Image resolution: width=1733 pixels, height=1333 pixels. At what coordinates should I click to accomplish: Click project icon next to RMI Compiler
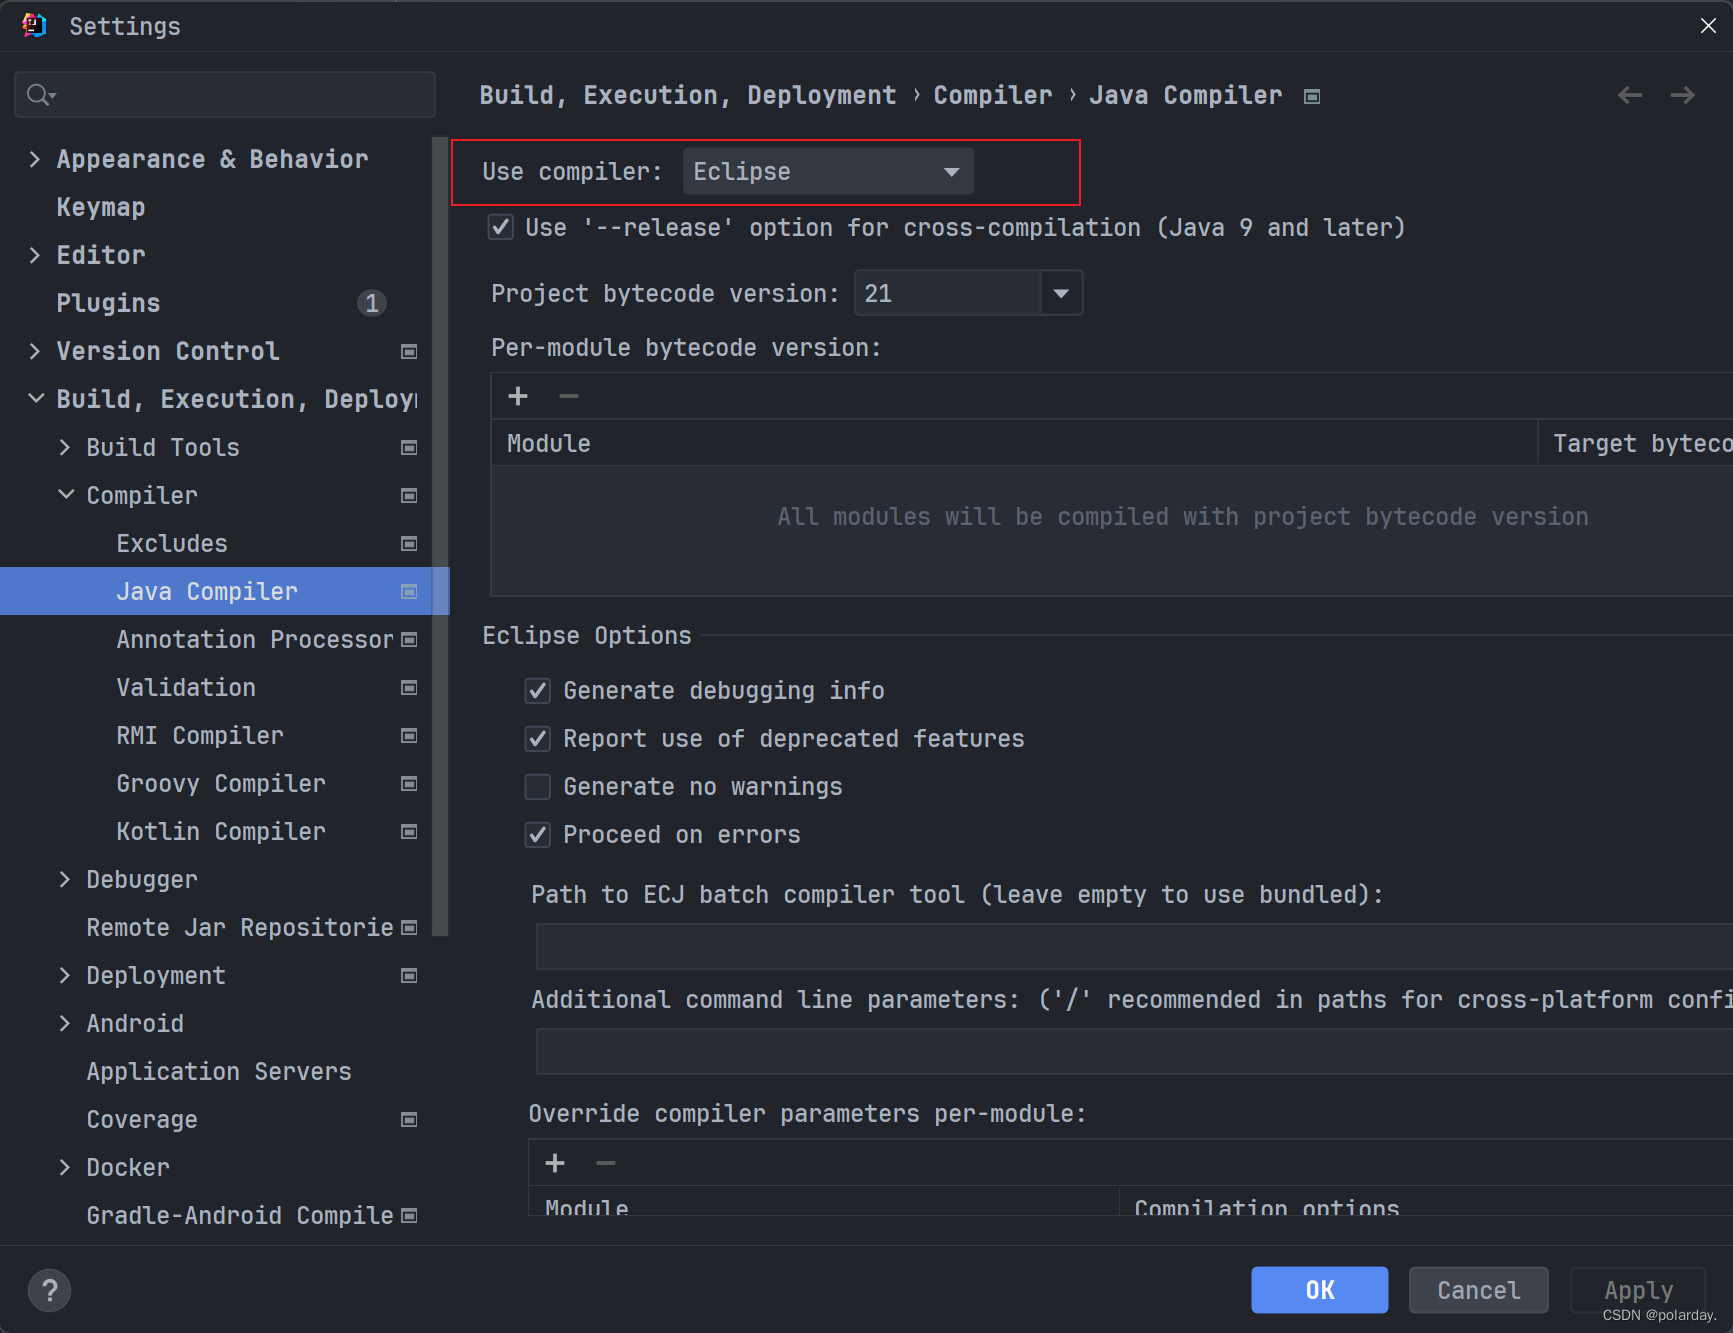click(x=409, y=735)
